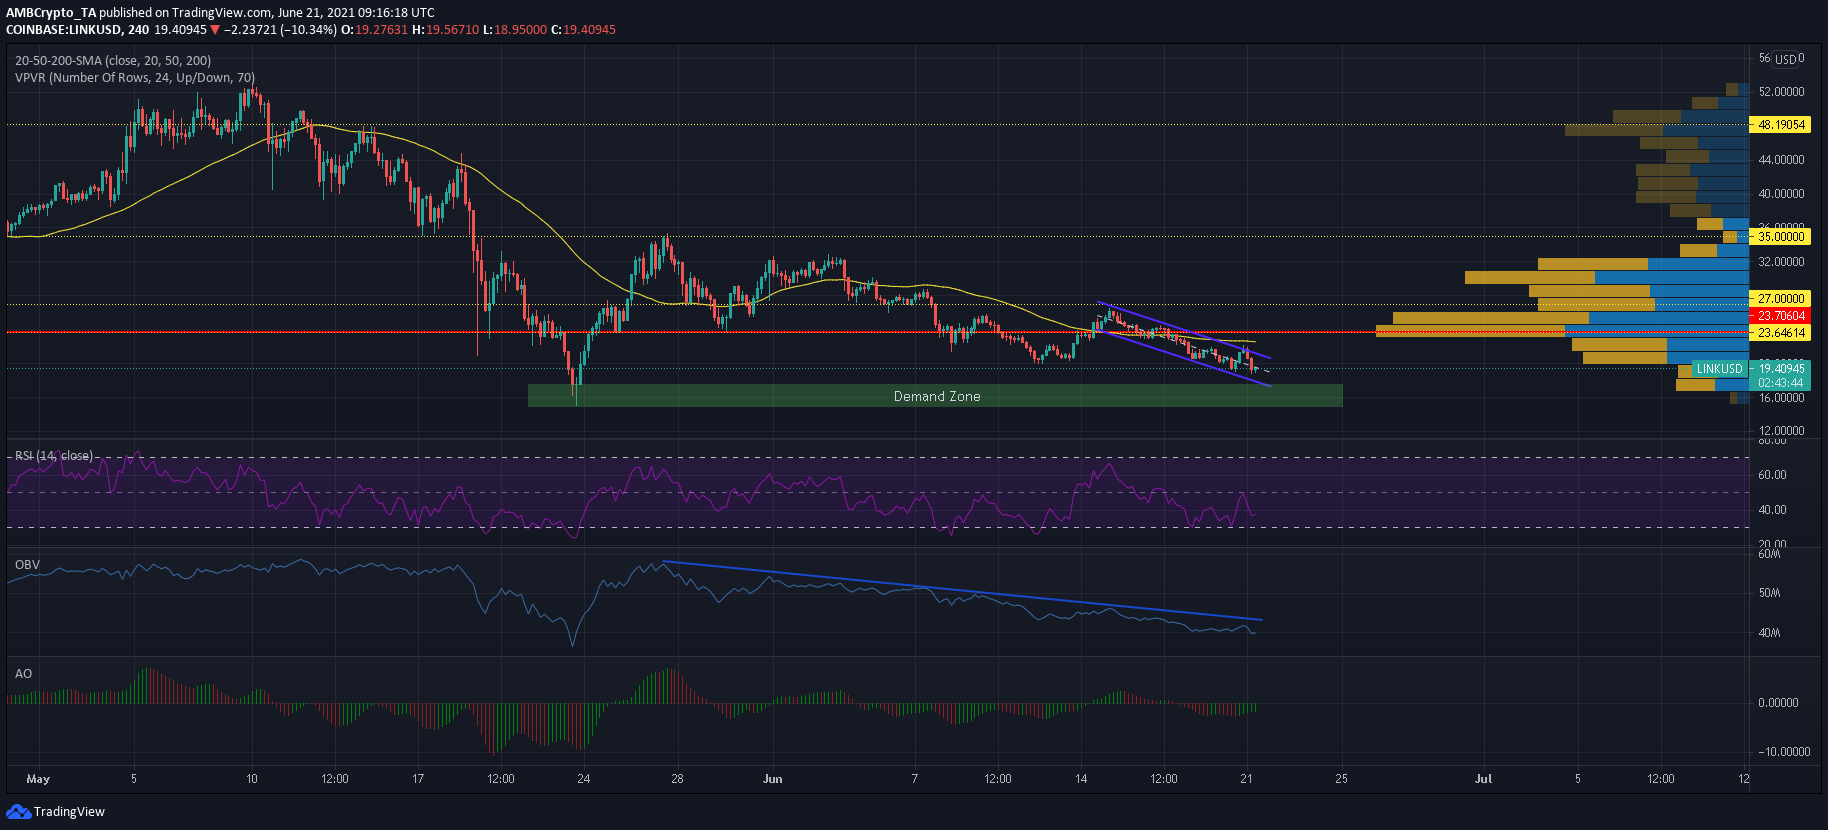Click the RSI (14, close) indicator label
The image size is (1828, 830).
tap(54, 456)
